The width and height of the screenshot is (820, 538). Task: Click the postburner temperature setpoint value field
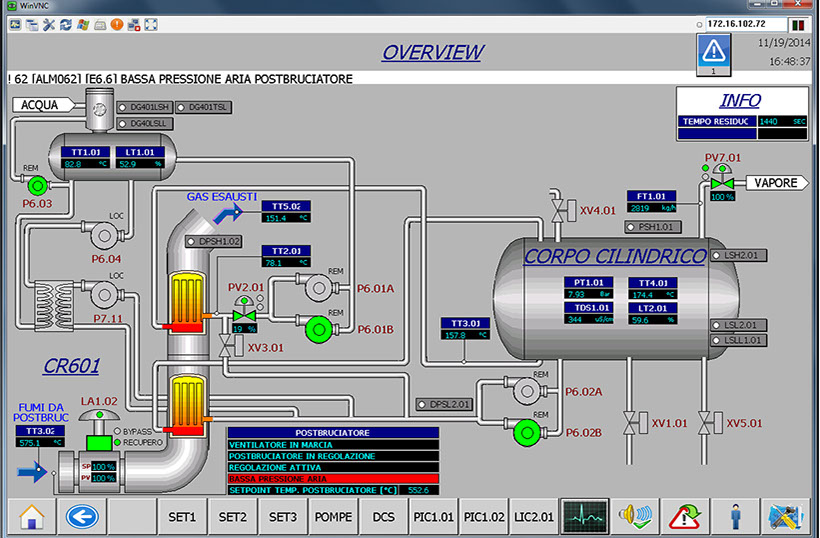point(418,490)
